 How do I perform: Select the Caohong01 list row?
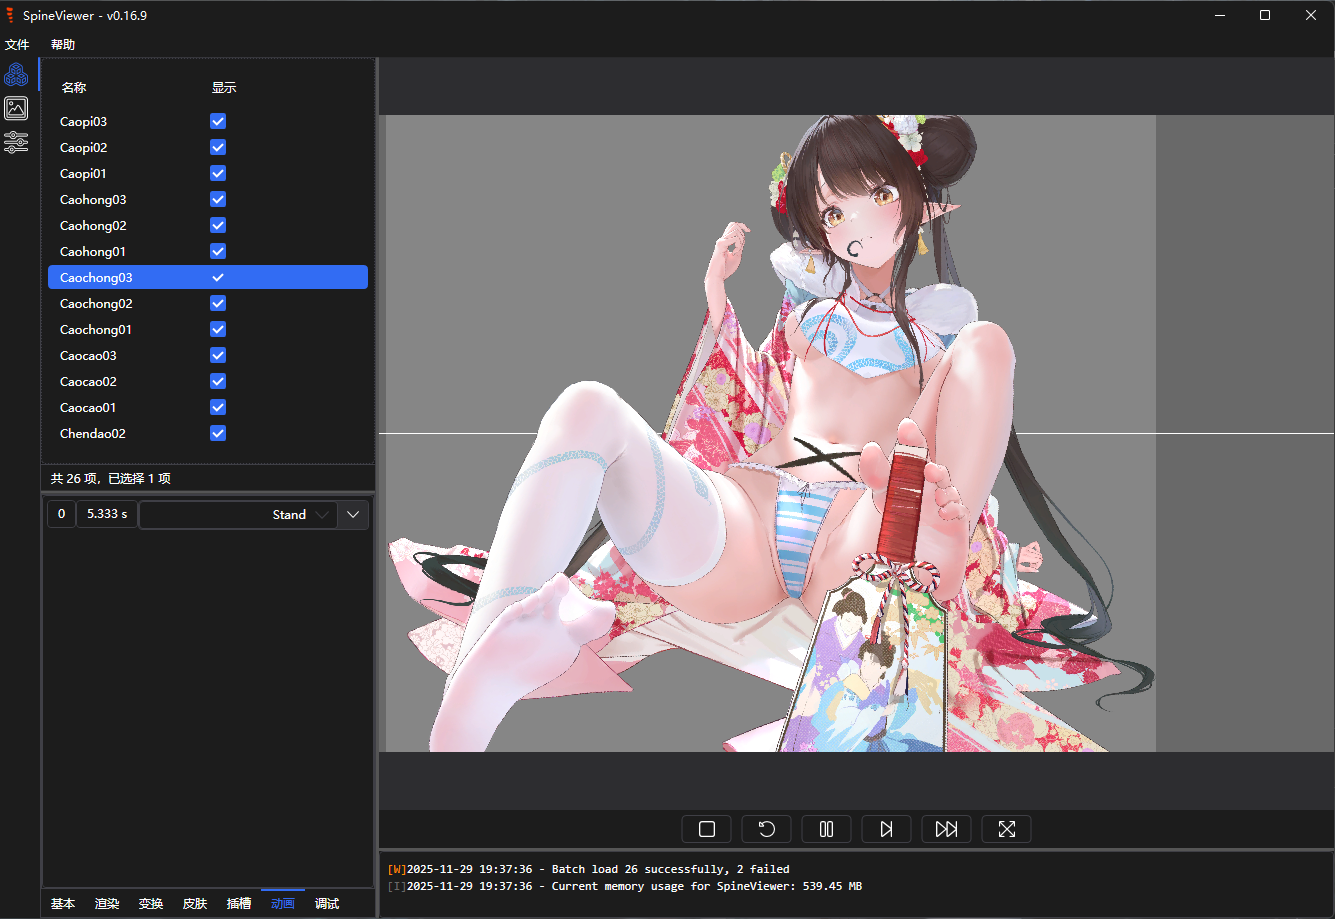[208, 251]
